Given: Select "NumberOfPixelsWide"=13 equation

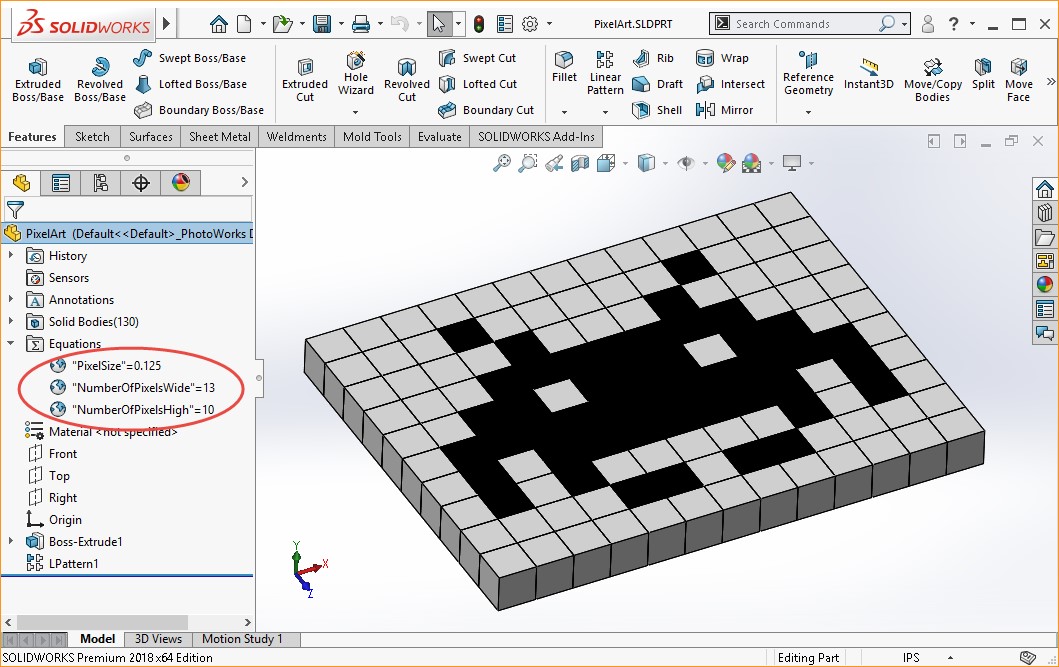Looking at the screenshot, I should click(x=133, y=388).
